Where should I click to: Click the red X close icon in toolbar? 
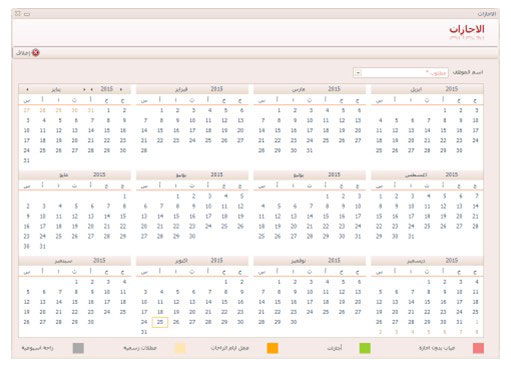pyautogui.click(x=36, y=53)
